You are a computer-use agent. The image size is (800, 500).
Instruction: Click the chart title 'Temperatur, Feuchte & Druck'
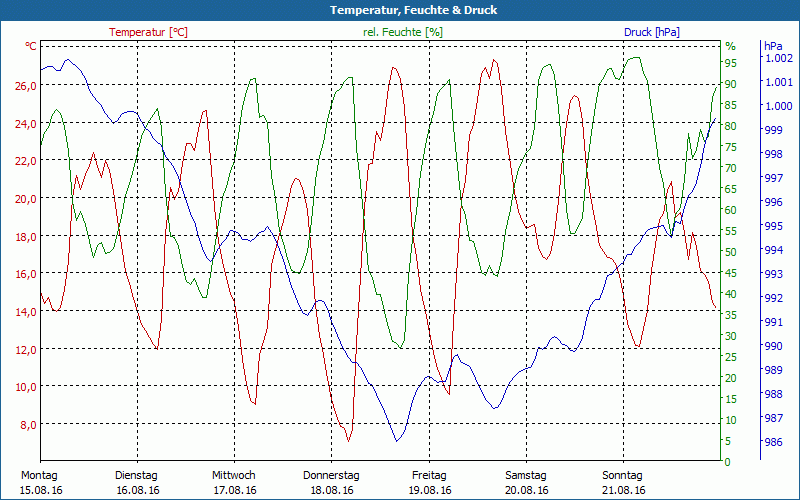coord(400,10)
